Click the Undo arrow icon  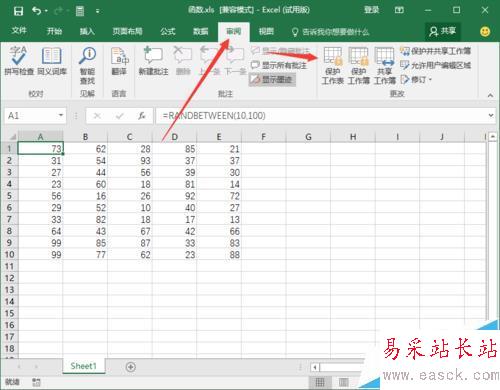coord(37,11)
